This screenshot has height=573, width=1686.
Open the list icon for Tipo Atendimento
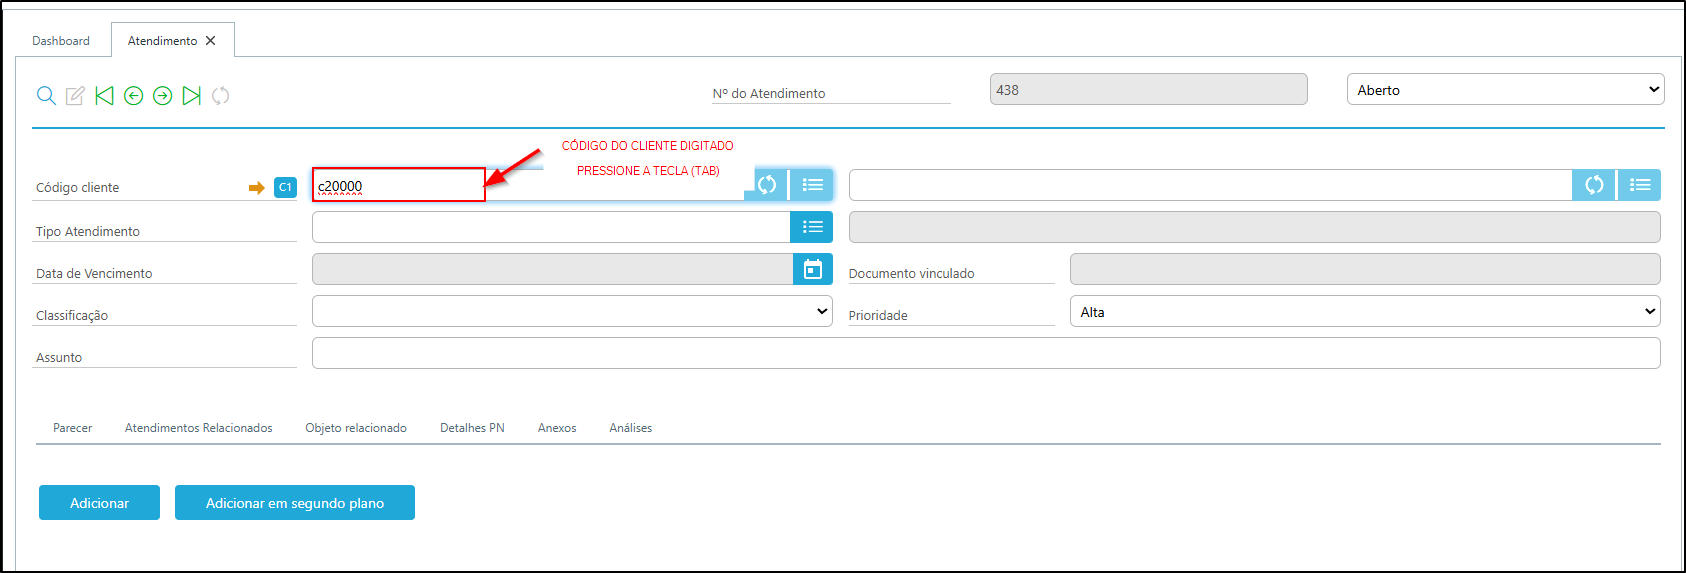tap(812, 227)
